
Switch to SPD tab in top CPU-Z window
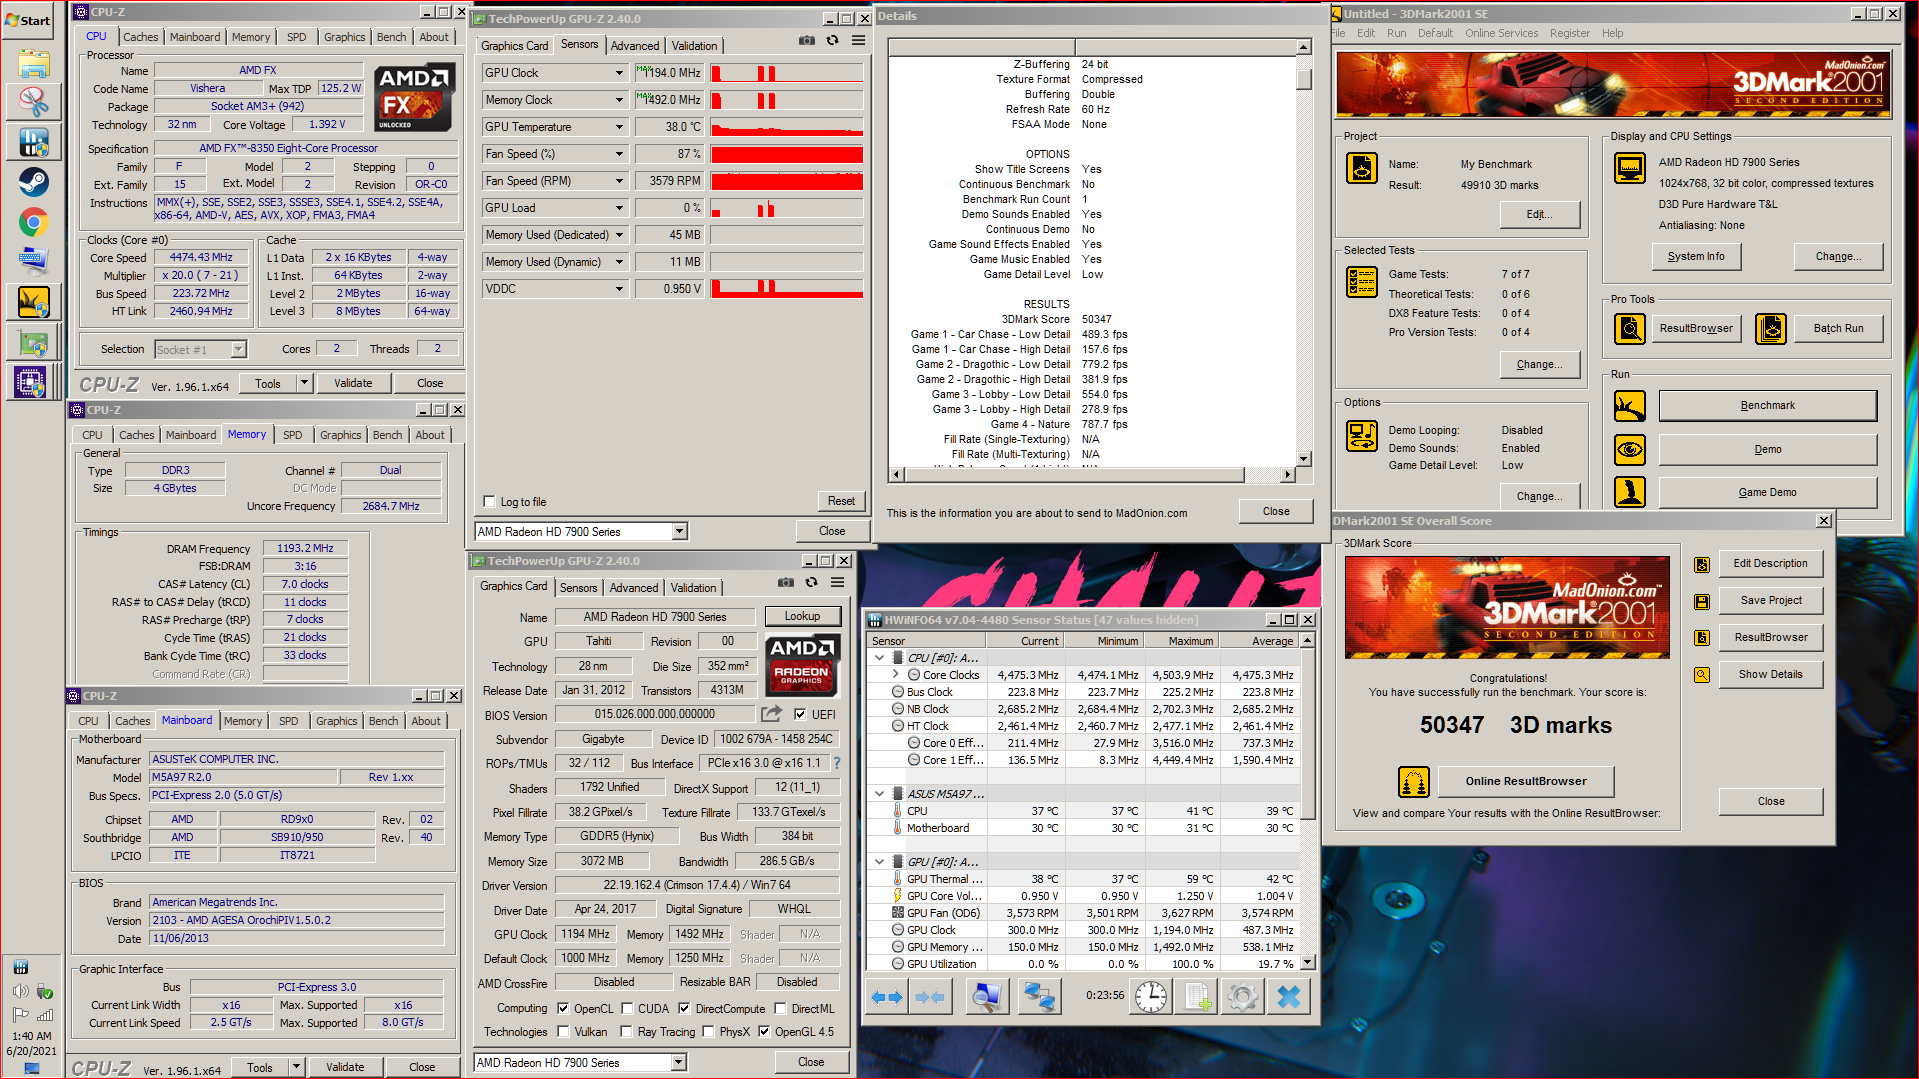coord(297,37)
